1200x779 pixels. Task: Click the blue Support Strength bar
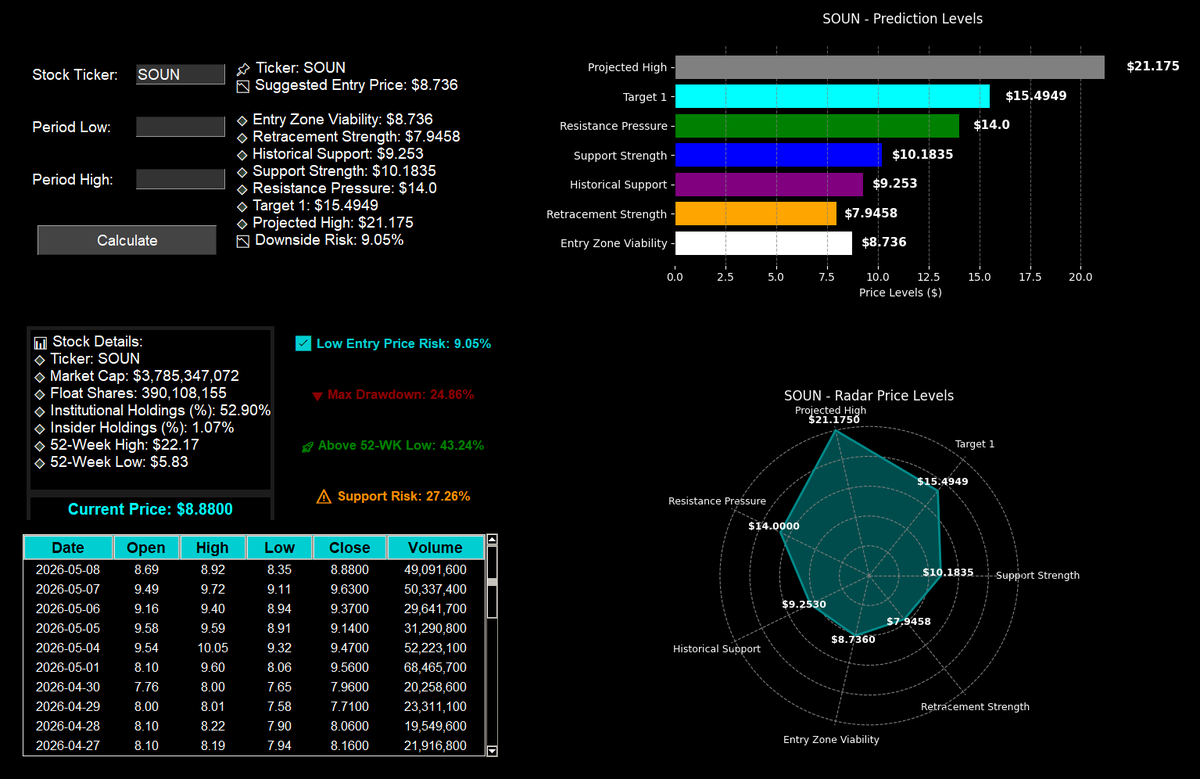pyautogui.click(x=779, y=155)
